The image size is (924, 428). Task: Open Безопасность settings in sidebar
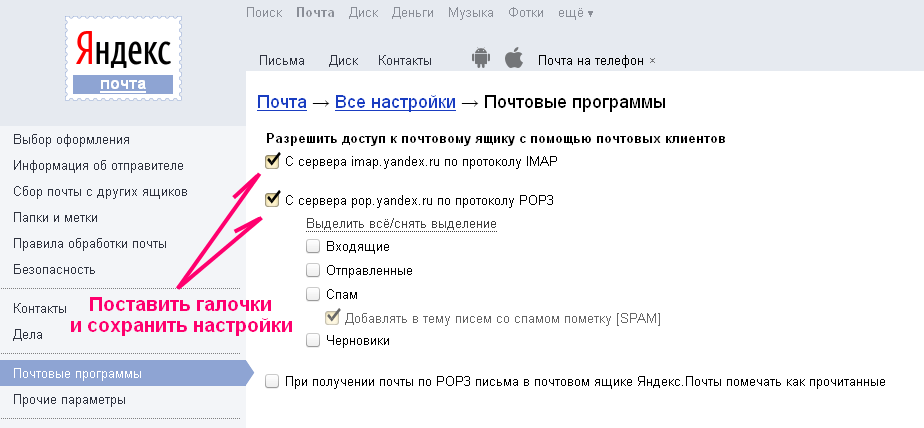(54, 269)
